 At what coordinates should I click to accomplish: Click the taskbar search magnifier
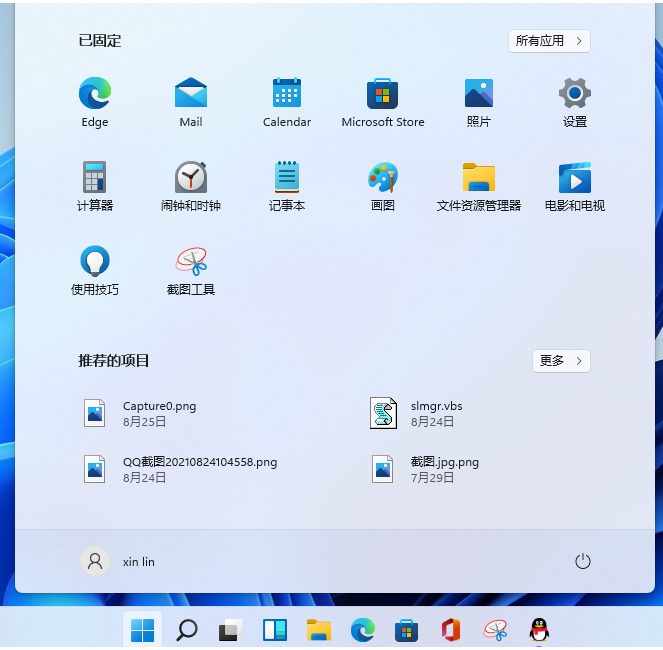pyautogui.click(x=186, y=630)
